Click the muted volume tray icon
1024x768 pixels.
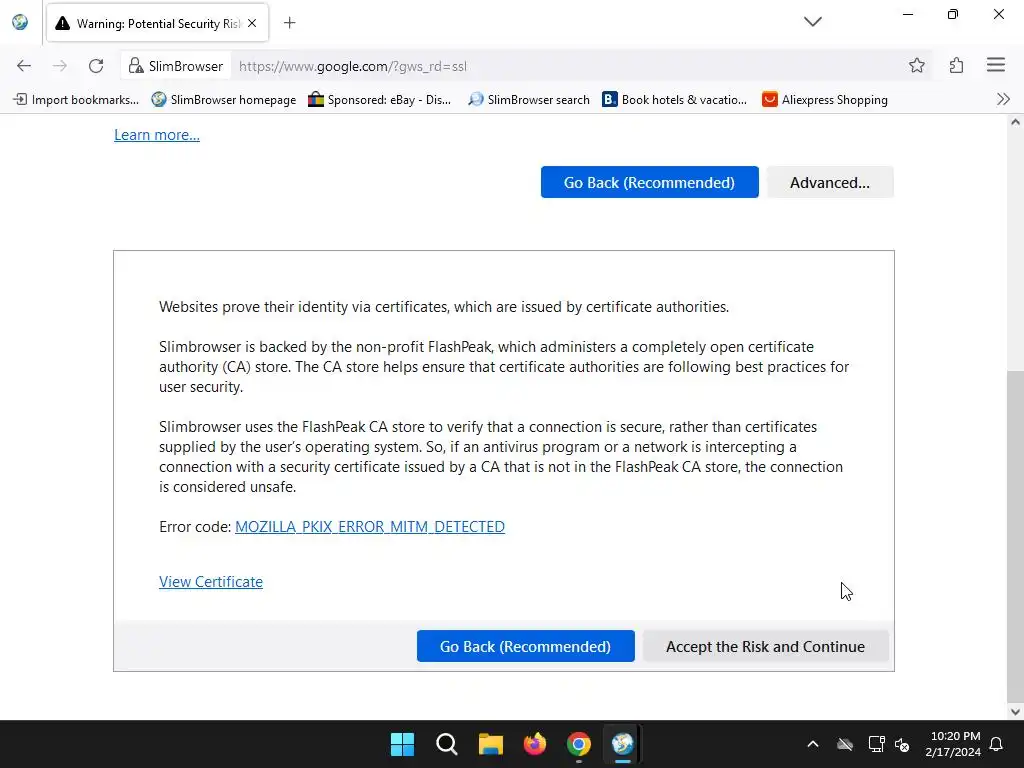click(x=902, y=744)
